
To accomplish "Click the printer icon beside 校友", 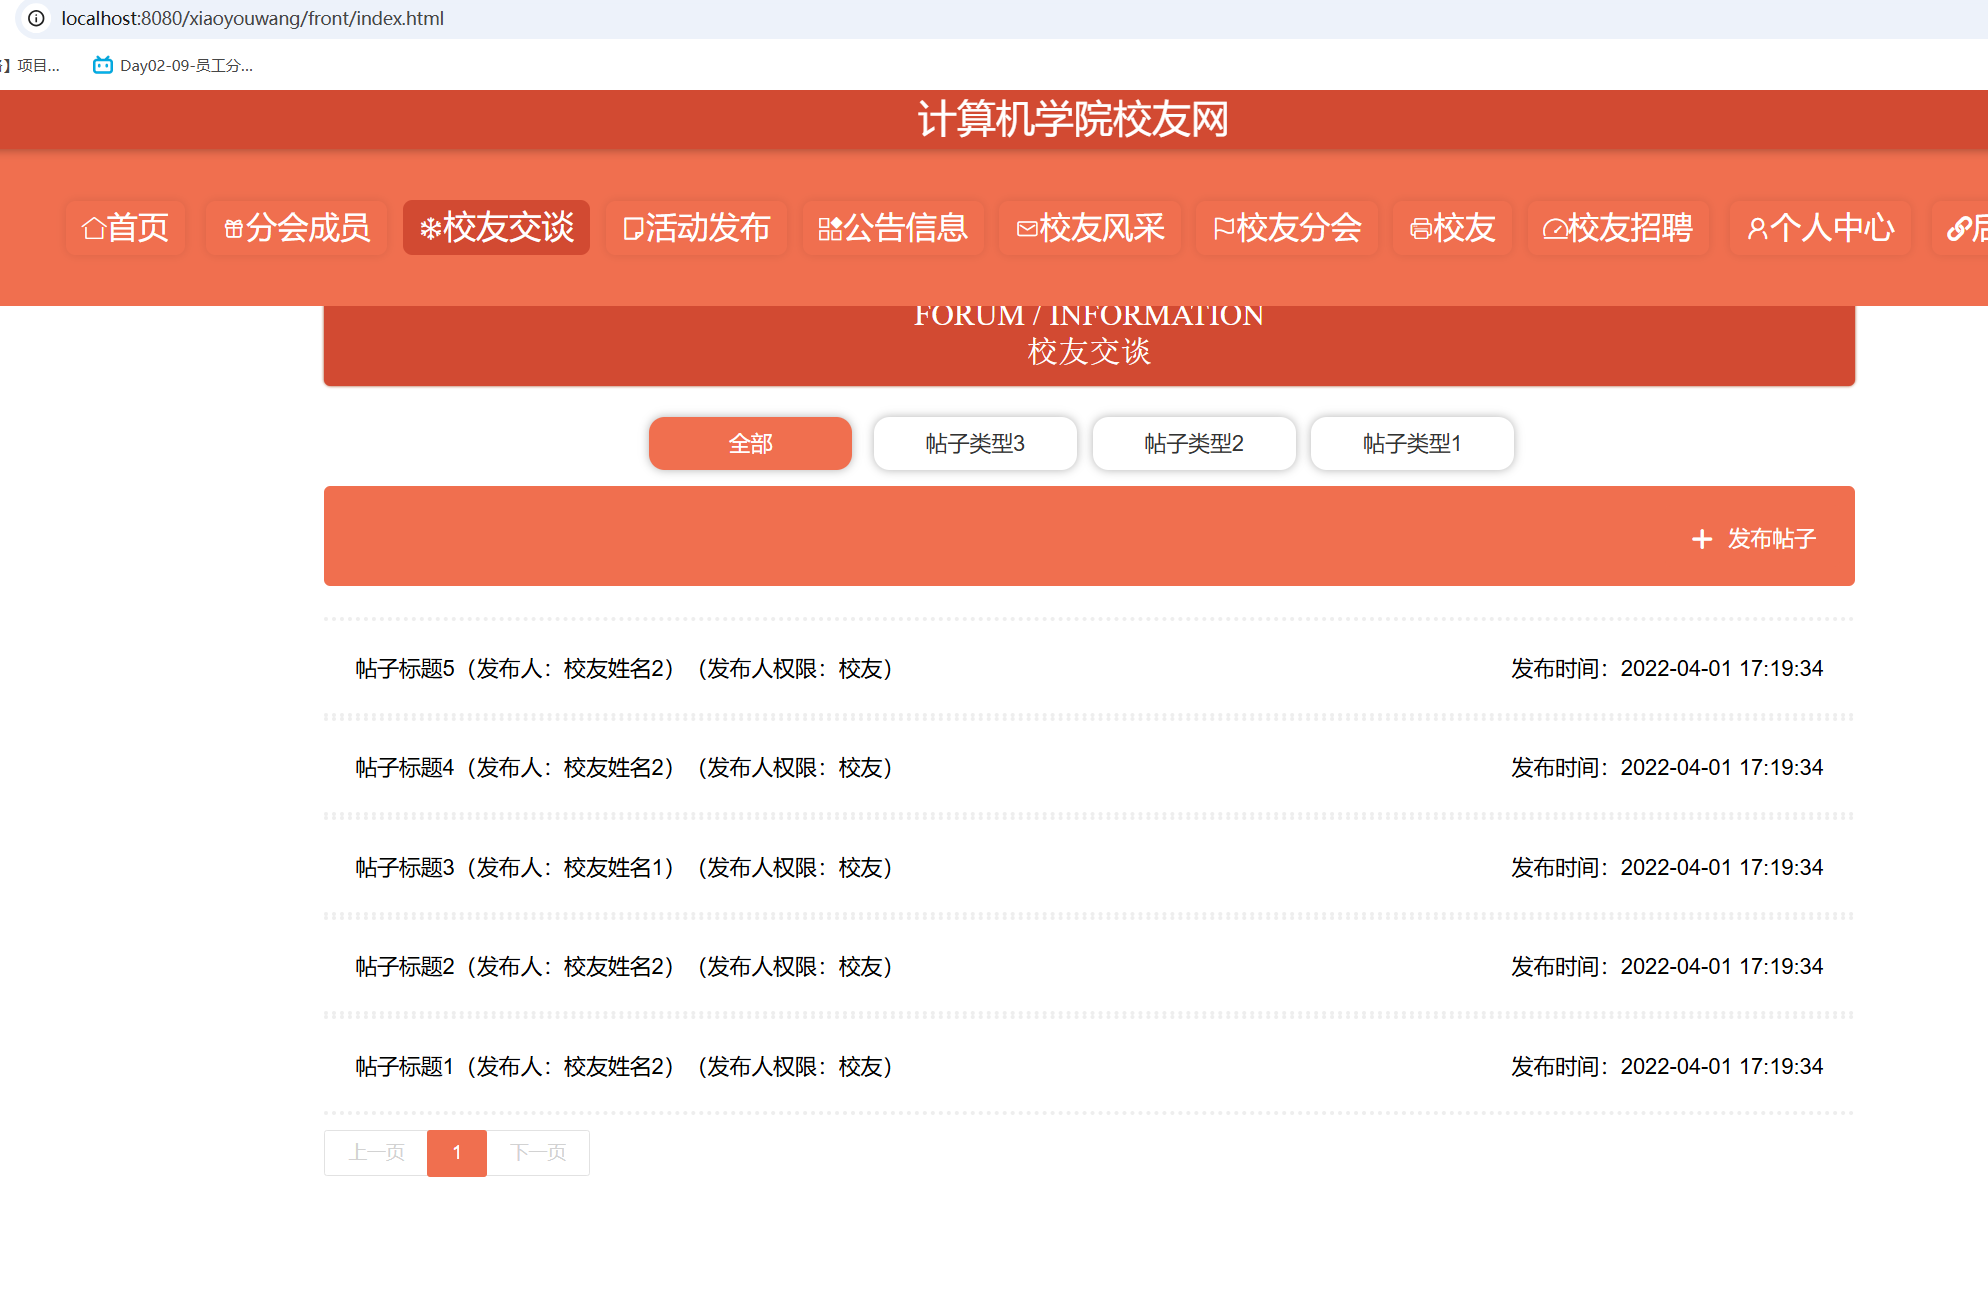I will click(1420, 229).
